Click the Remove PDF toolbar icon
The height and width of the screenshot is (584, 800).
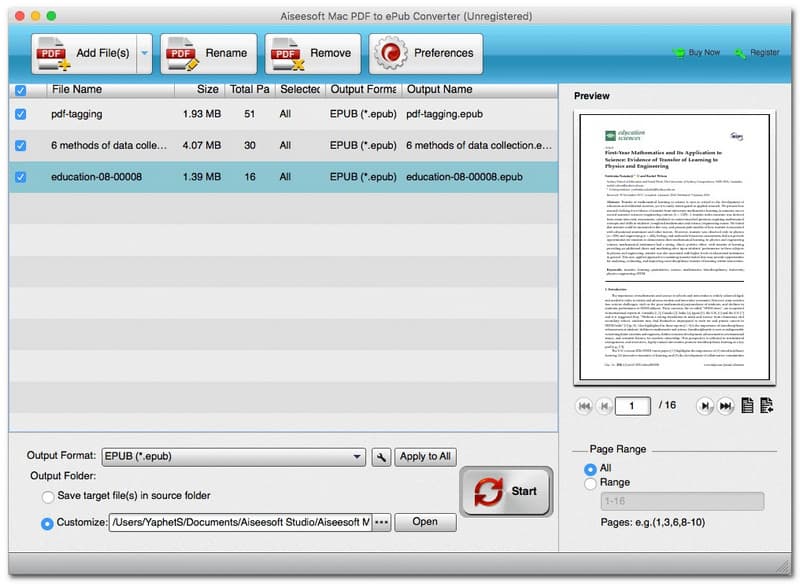pos(287,54)
